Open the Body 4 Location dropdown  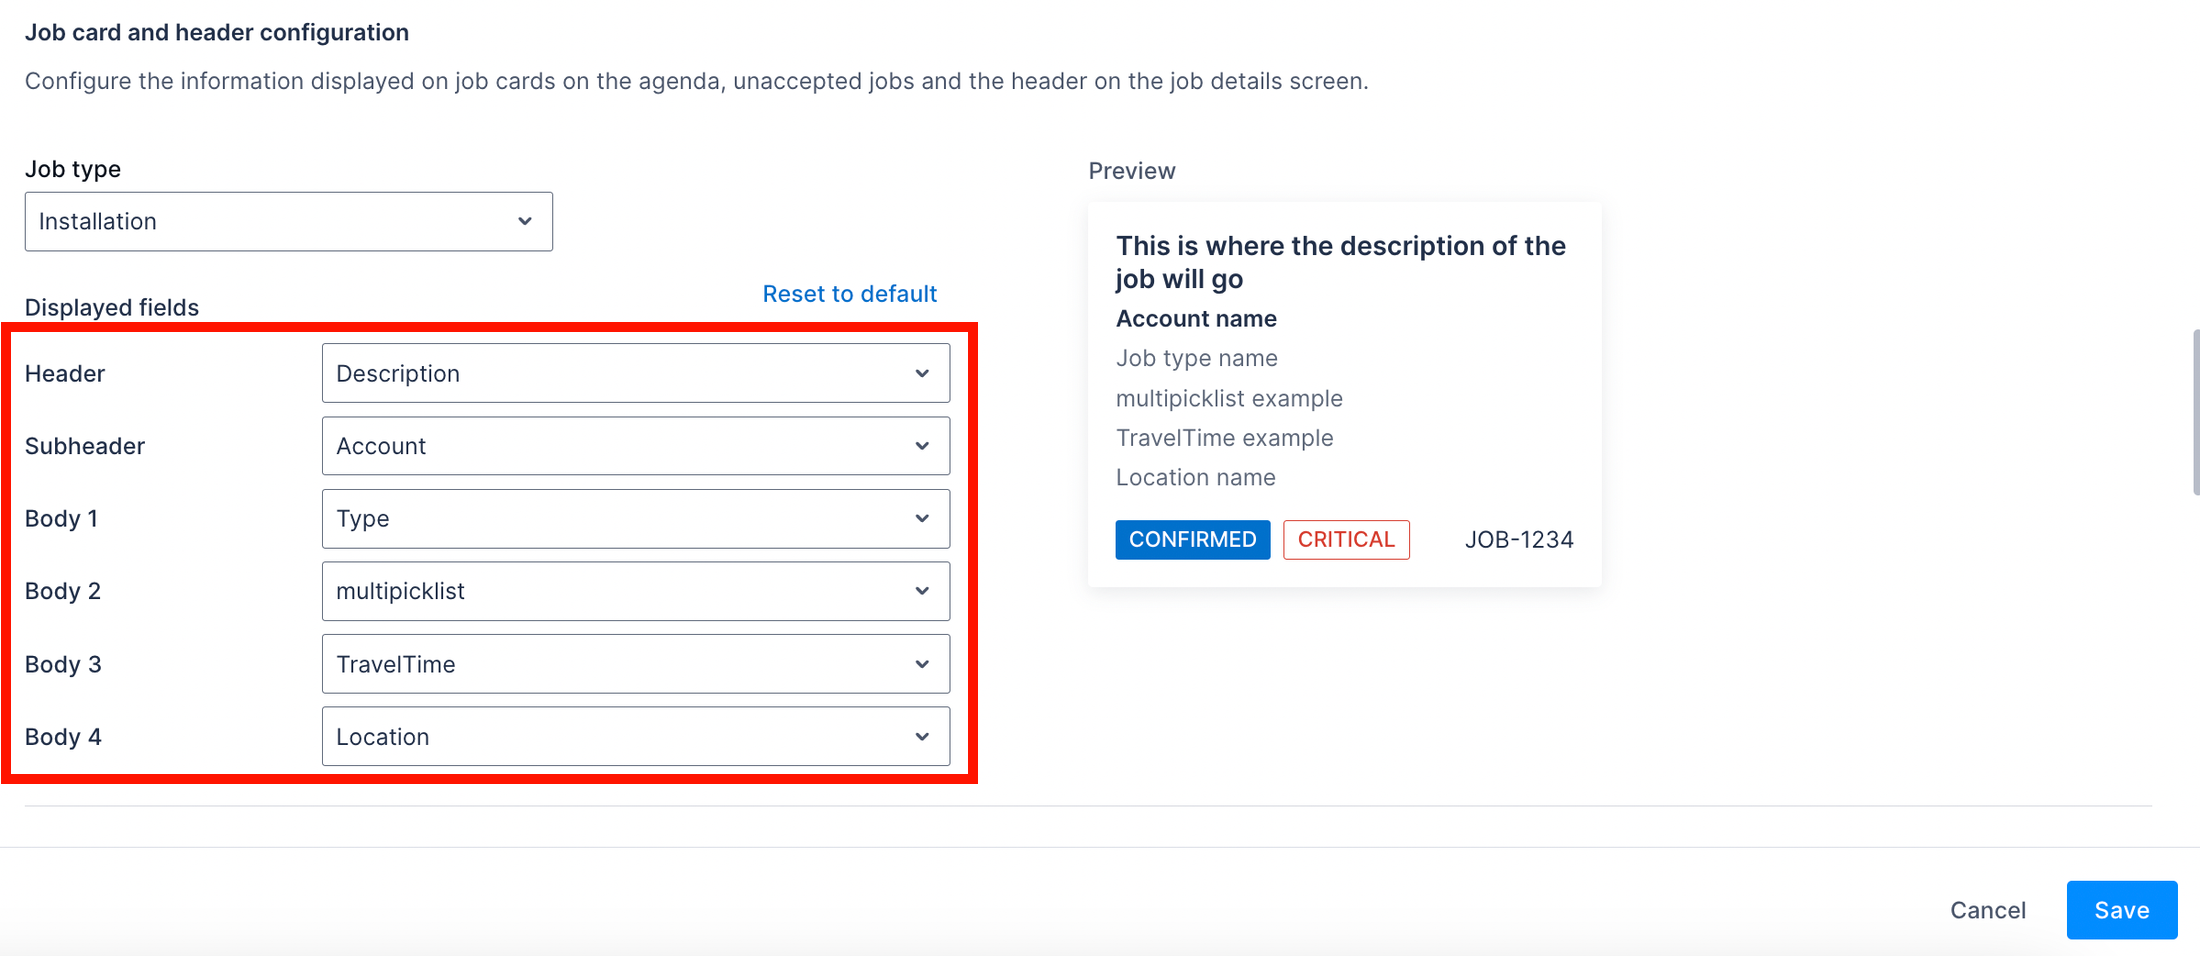[x=635, y=736]
